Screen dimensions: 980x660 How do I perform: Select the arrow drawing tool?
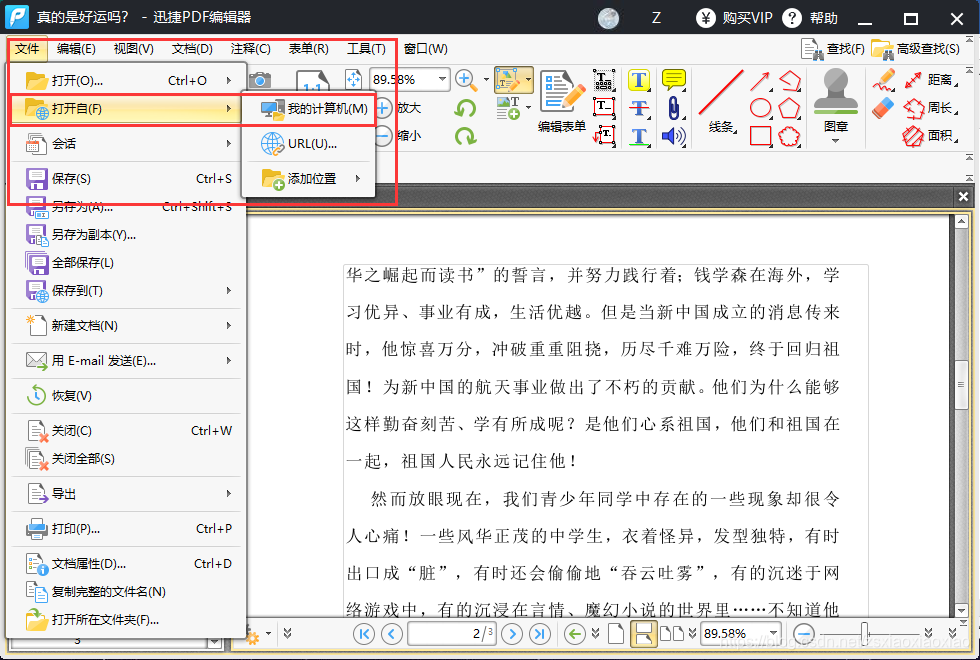[760, 81]
